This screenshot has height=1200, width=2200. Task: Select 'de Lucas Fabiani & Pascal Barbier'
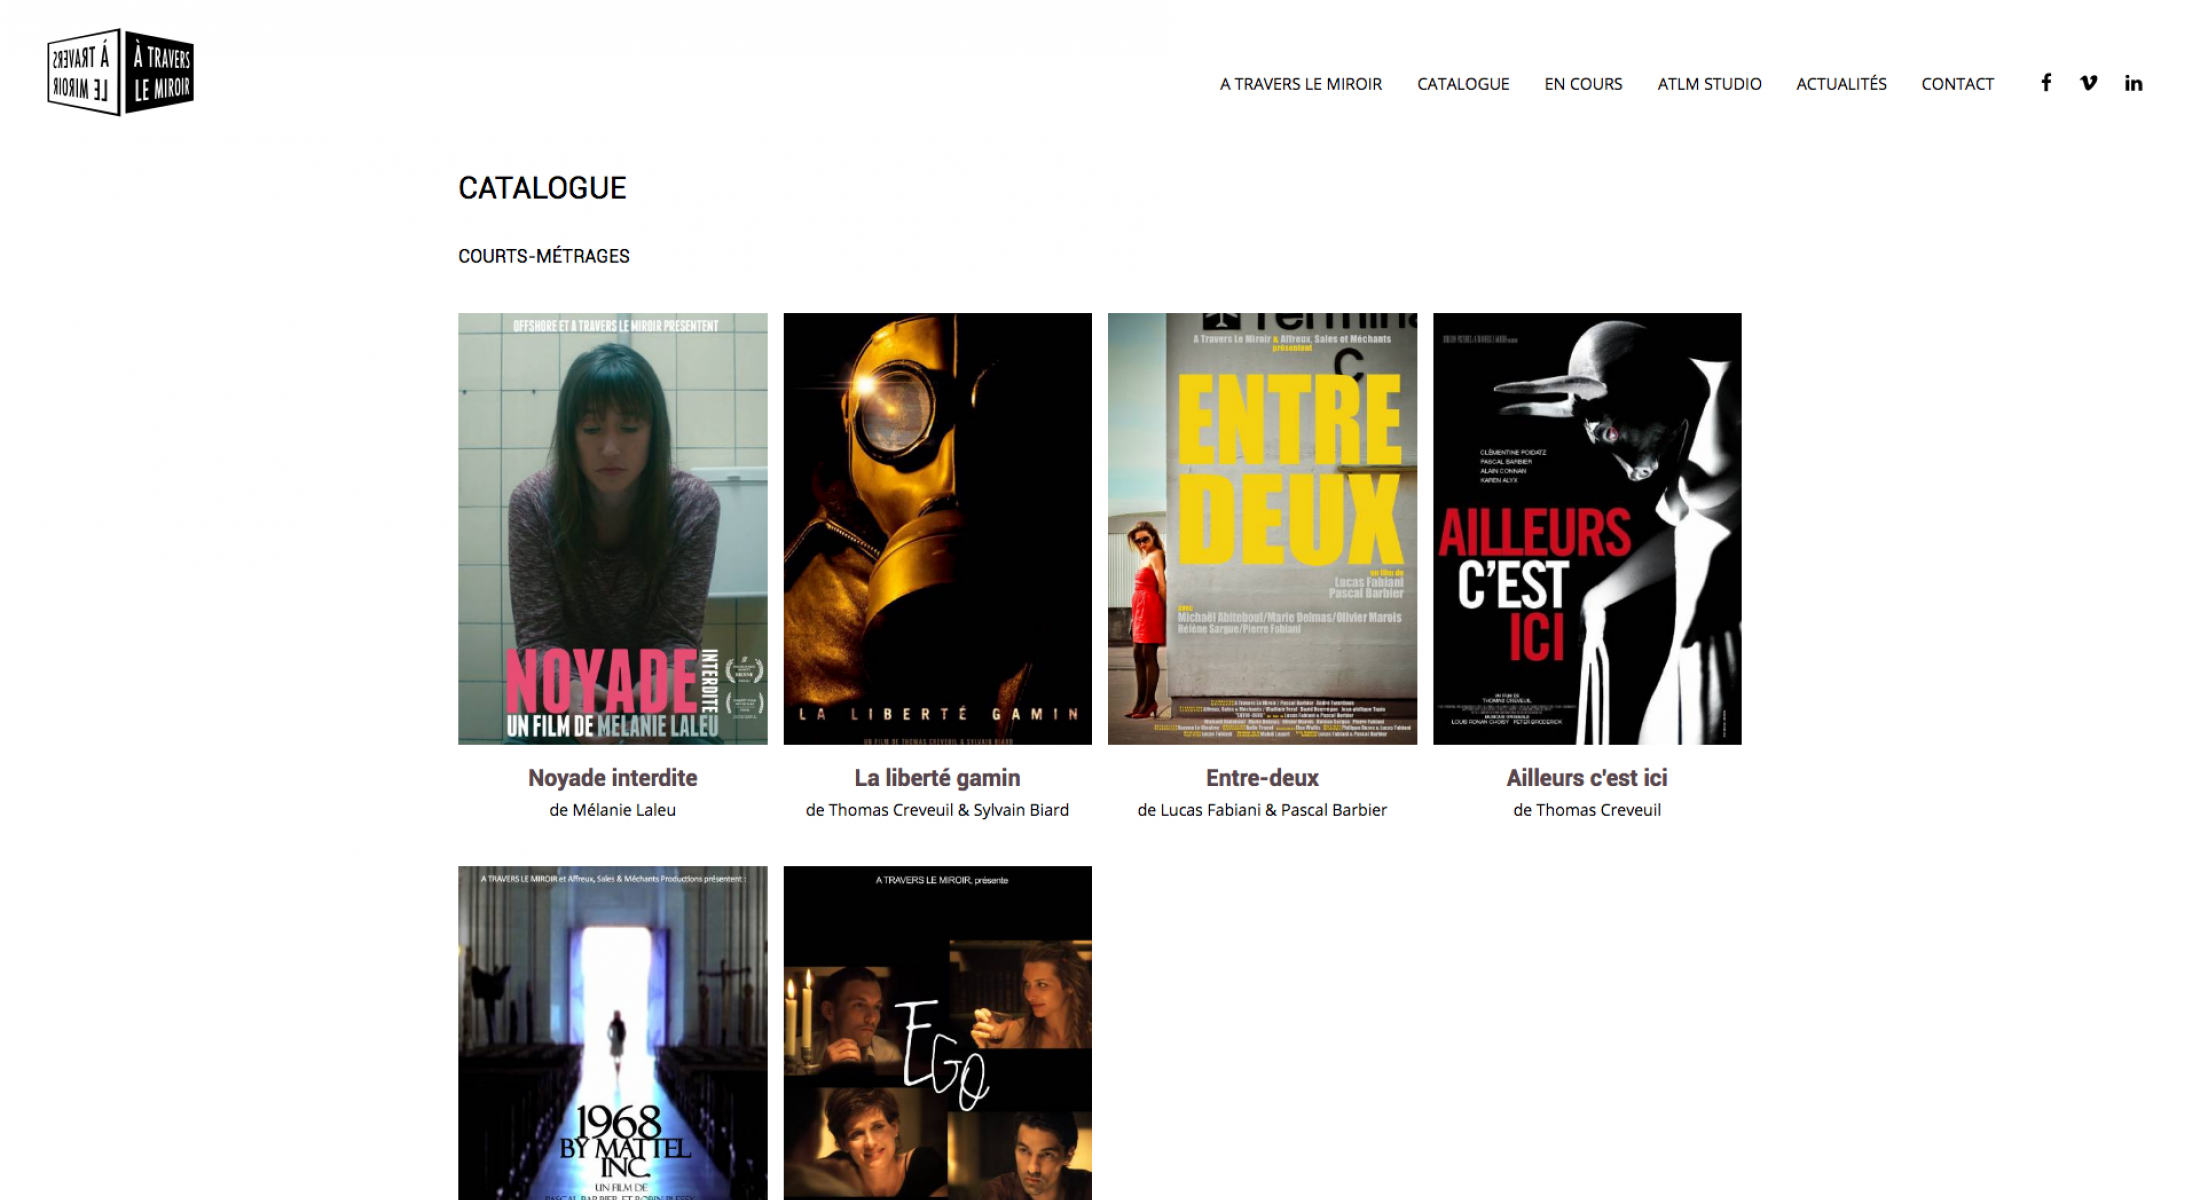pyautogui.click(x=1262, y=810)
